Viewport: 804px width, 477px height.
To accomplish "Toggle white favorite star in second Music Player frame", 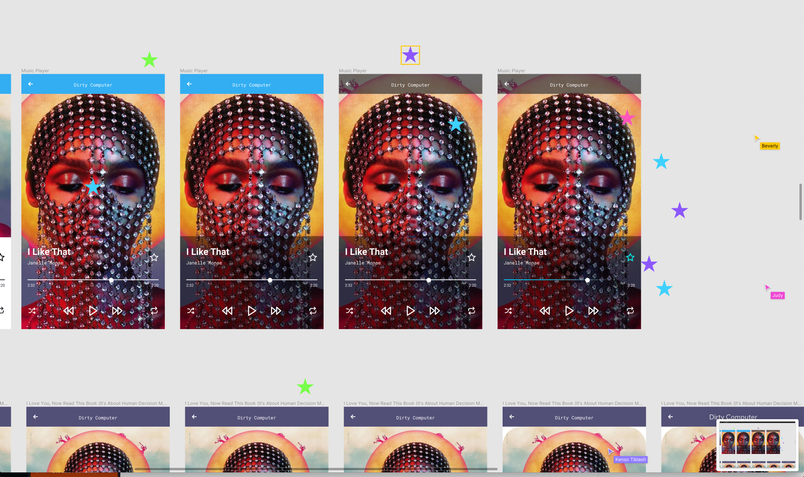I will pyautogui.click(x=313, y=257).
